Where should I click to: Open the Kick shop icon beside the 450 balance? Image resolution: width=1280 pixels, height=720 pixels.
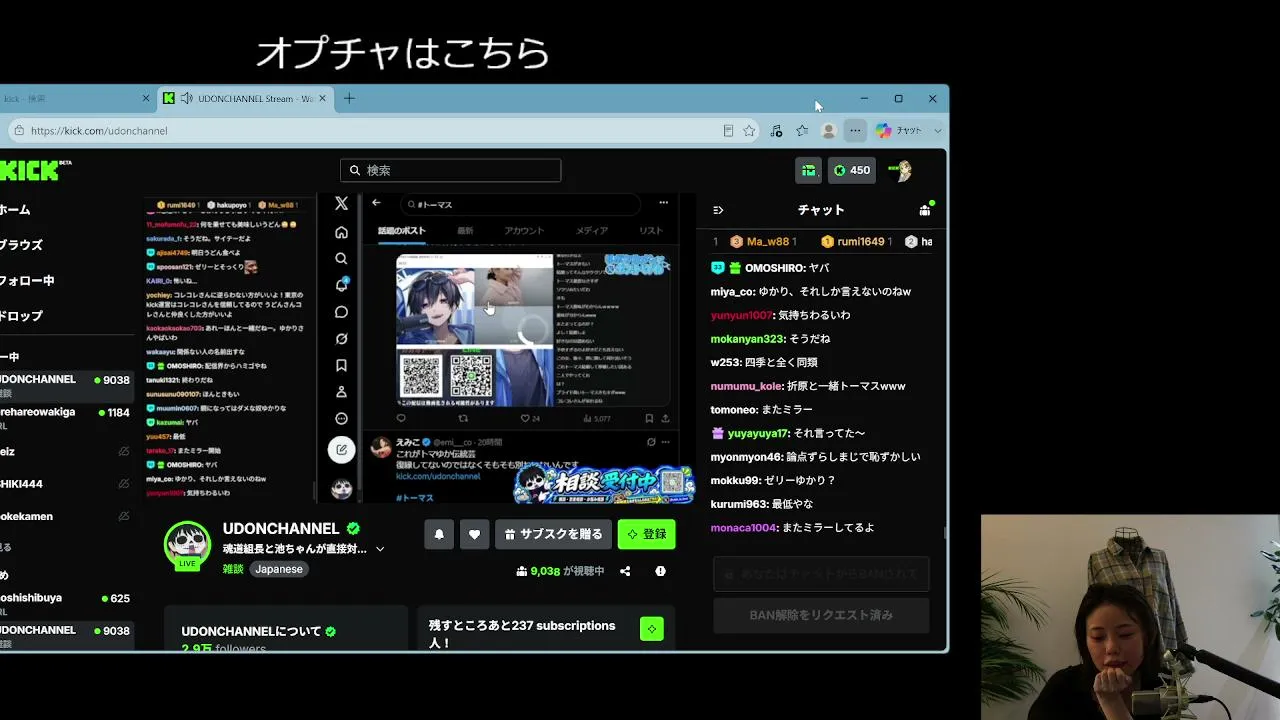[808, 170]
